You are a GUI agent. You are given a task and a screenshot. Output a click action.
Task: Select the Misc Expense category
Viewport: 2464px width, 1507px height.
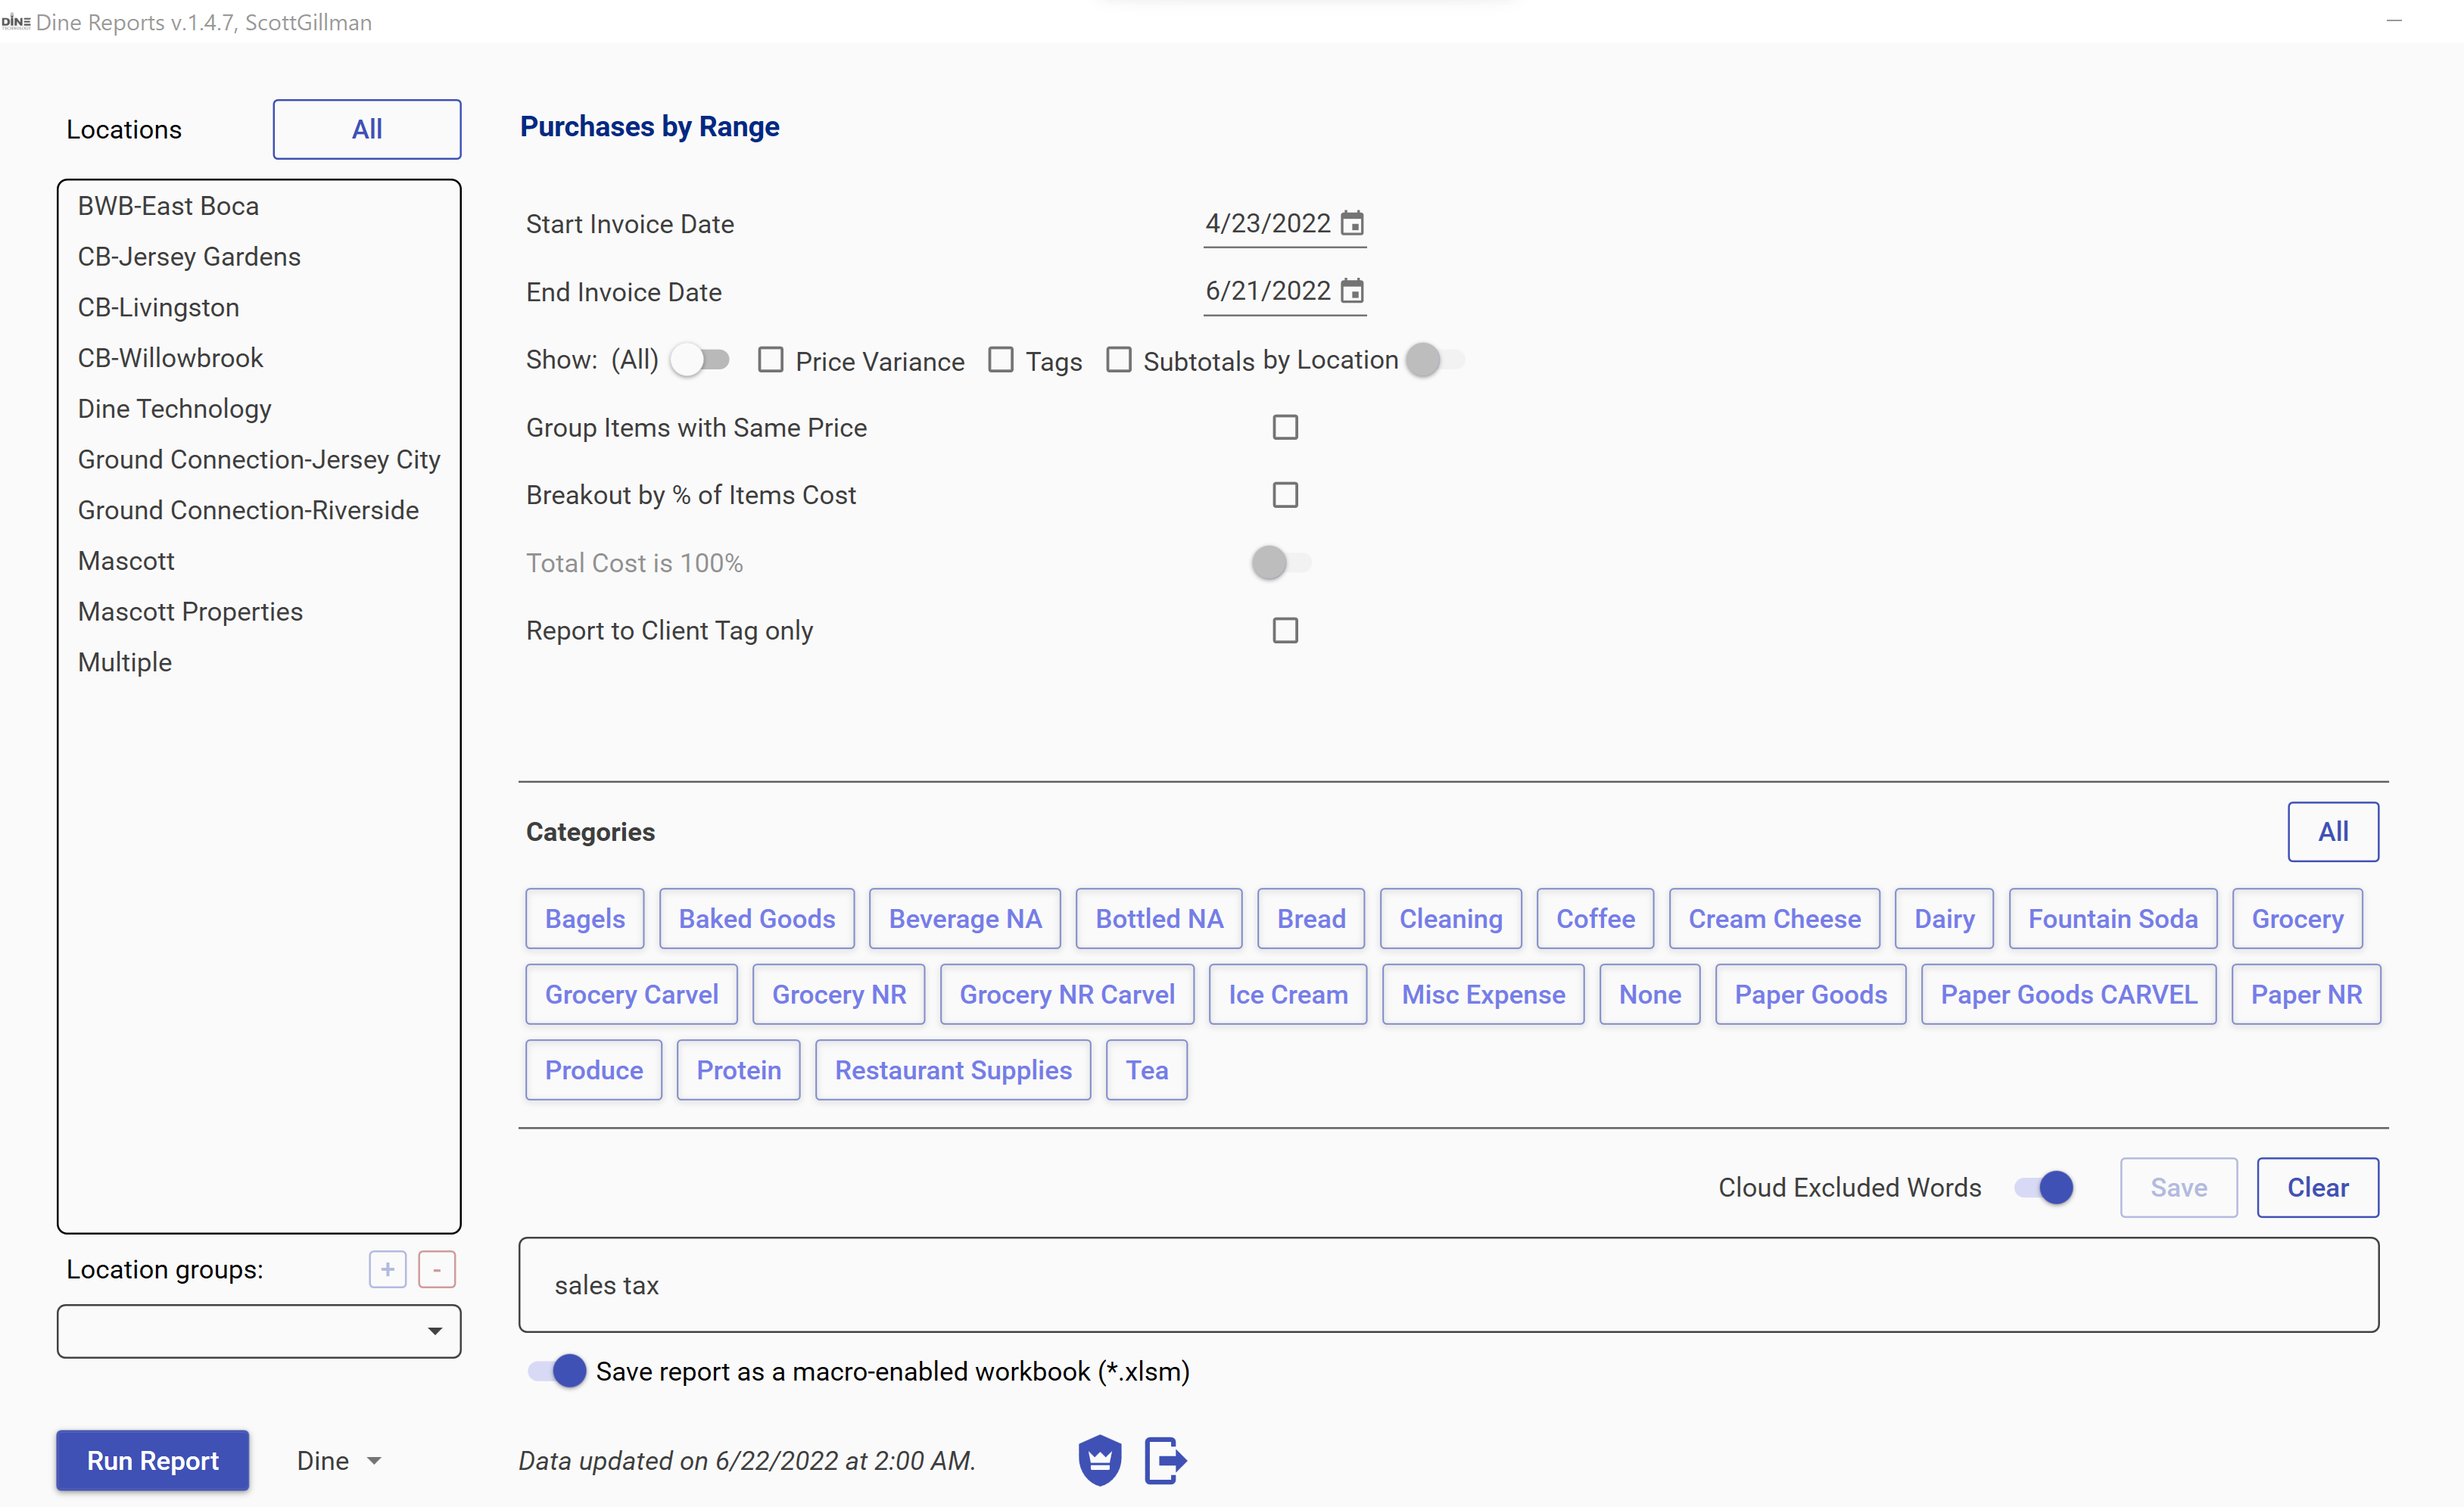pyautogui.click(x=1483, y=995)
